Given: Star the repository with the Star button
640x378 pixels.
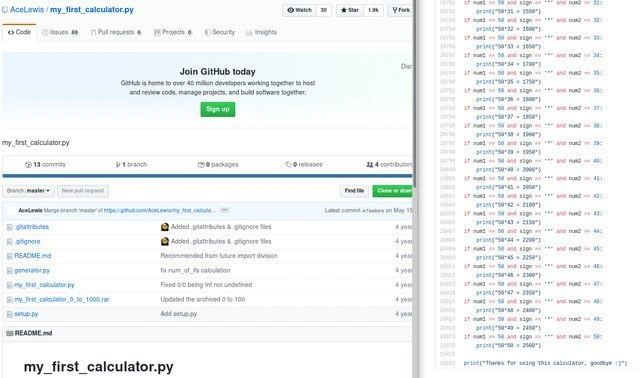Looking at the screenshot, I should click(x=350, y=10).
